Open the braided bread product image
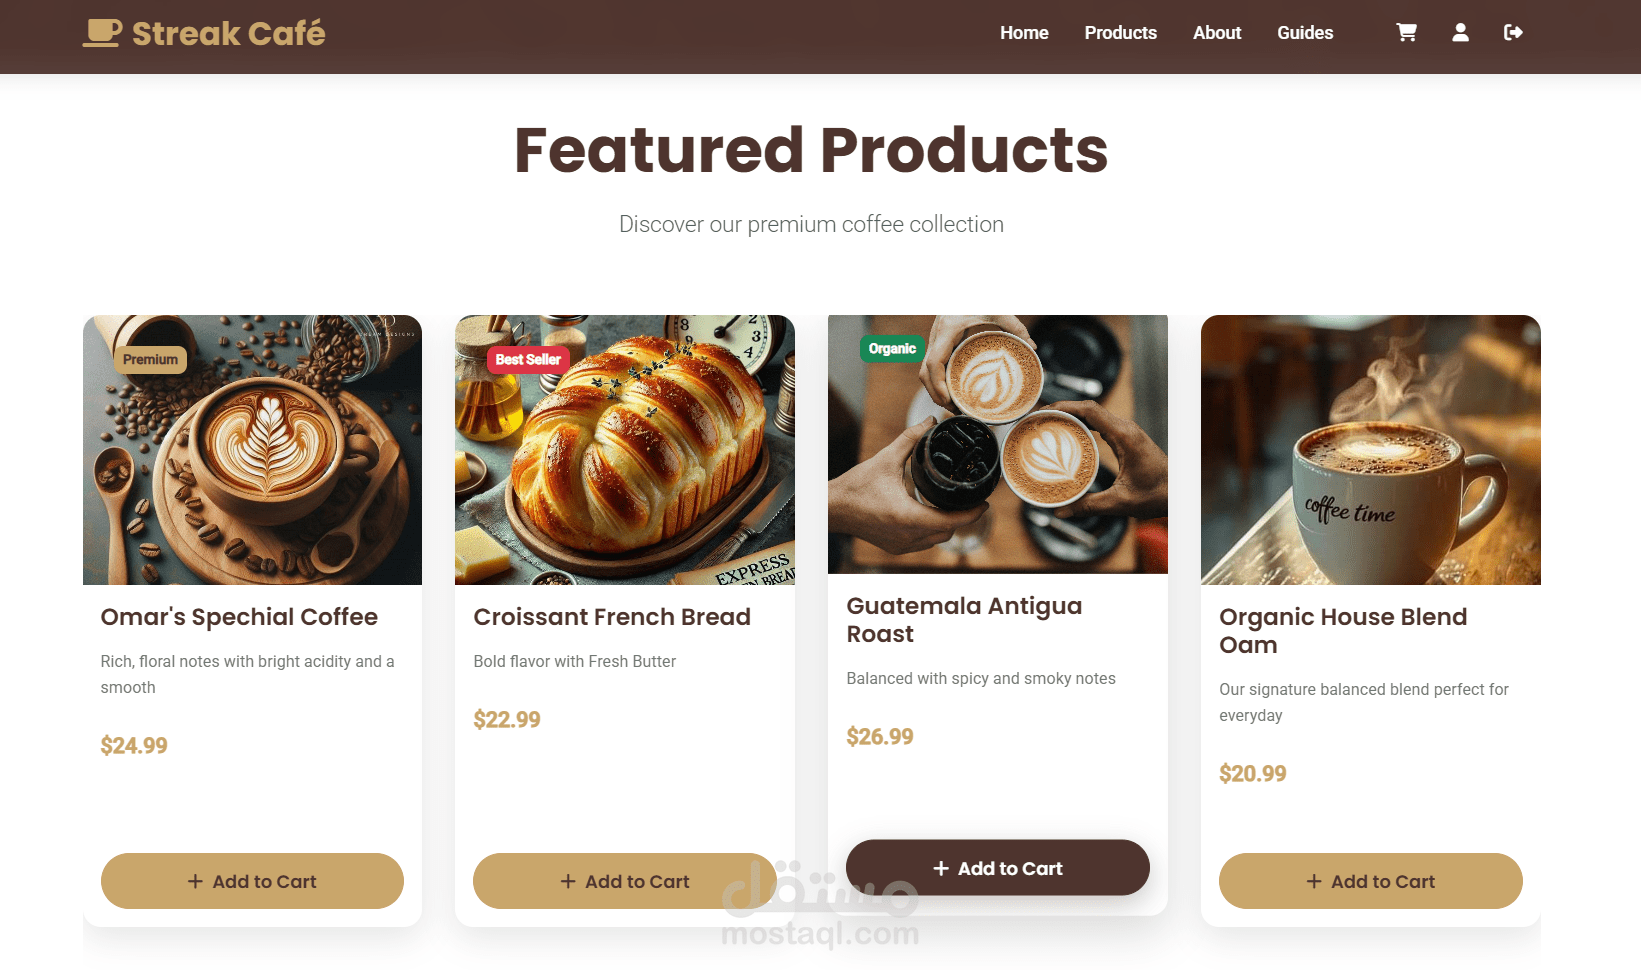Viewport: 1641px width, 970px height. point(625,450)
